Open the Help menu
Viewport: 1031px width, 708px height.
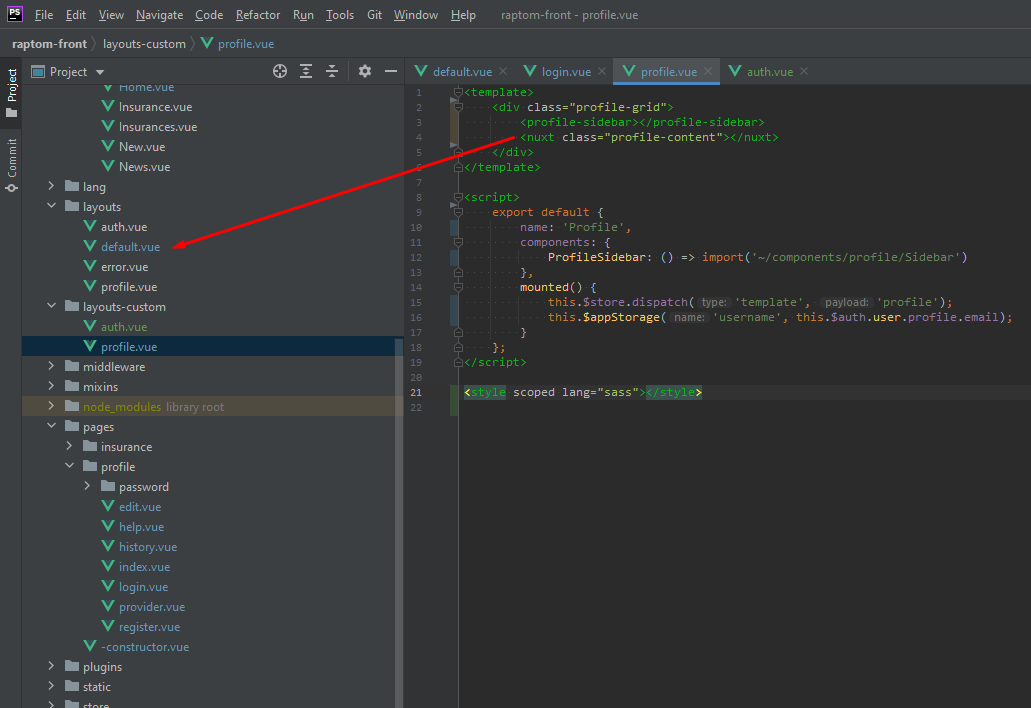point(463,14)
